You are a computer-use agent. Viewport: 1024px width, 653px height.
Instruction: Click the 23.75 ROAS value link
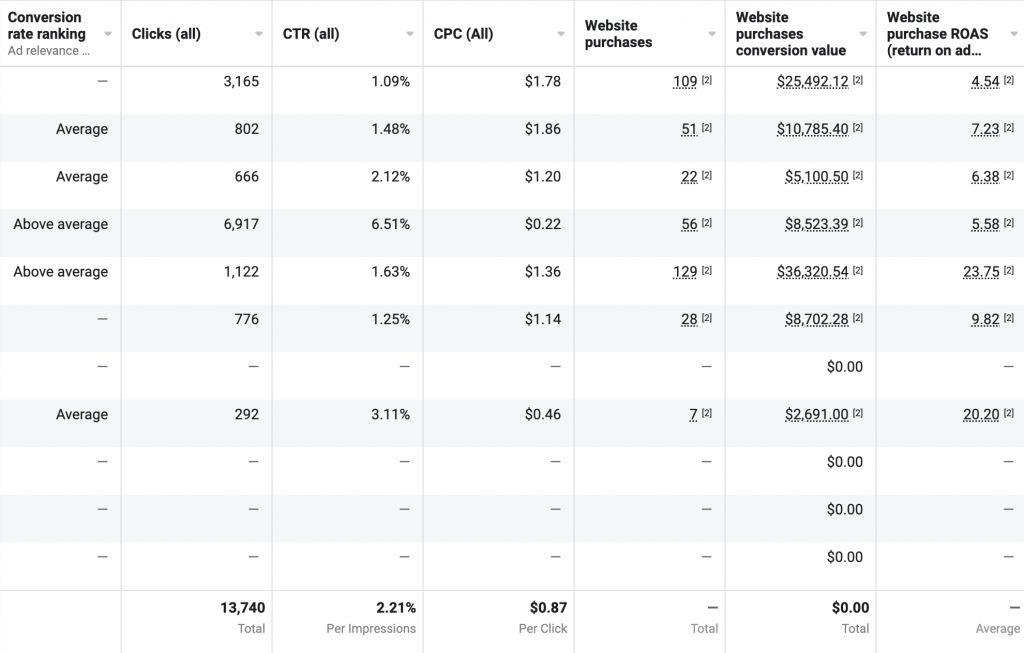tap(983, 271)
